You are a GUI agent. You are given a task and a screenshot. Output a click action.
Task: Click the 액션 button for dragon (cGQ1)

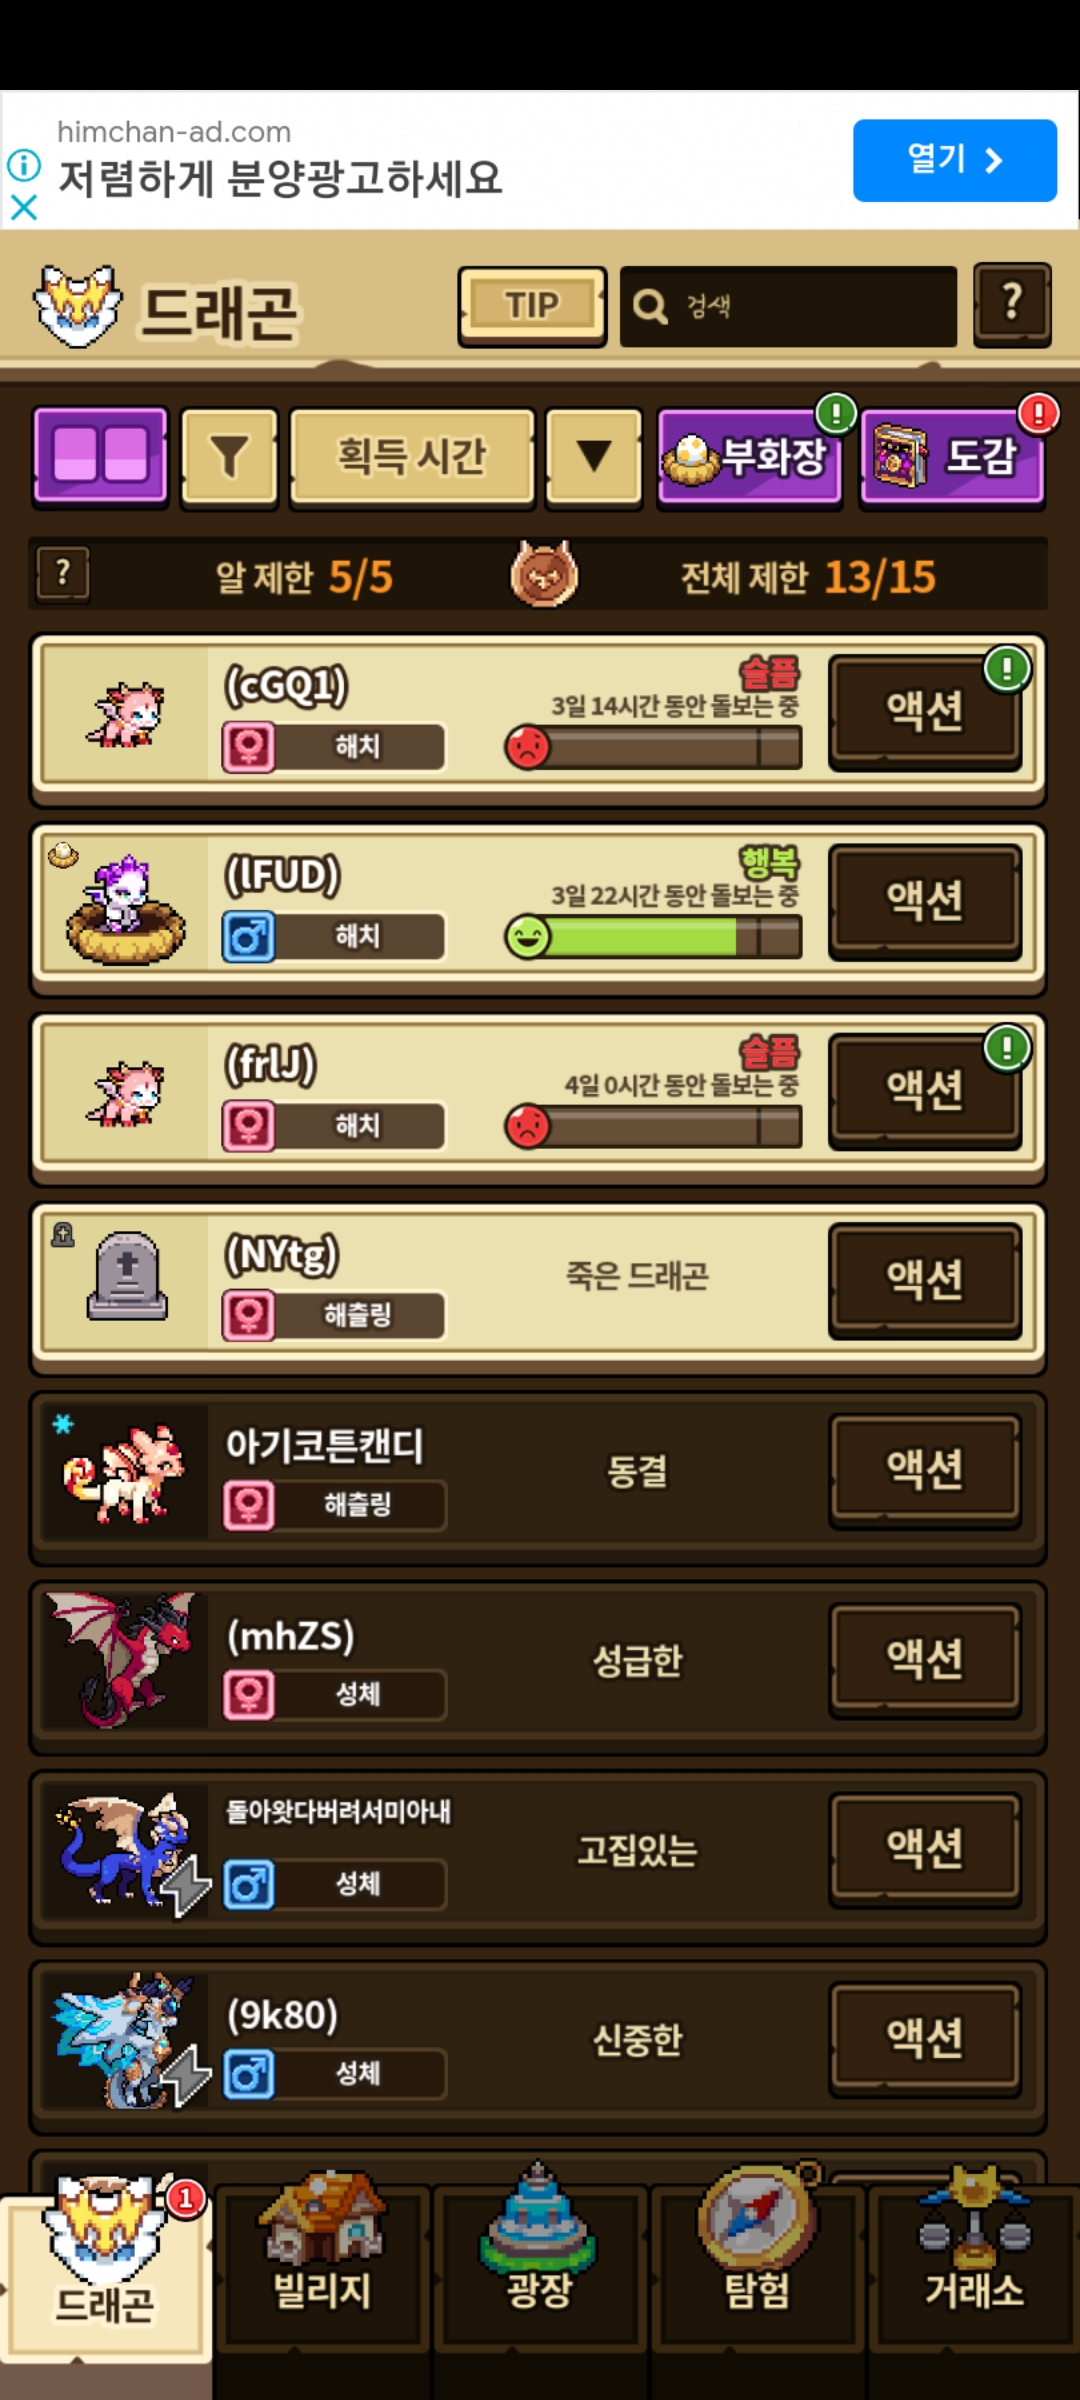[x=925, y=711]
